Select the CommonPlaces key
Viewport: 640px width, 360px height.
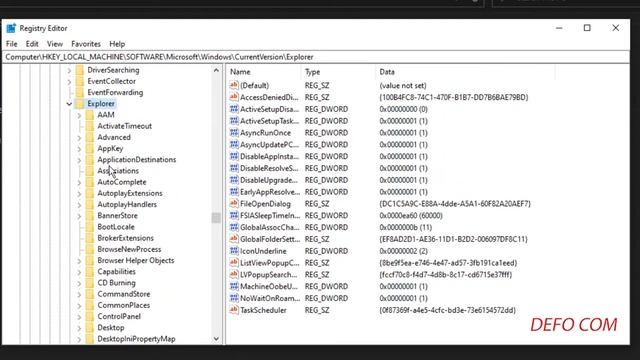tap(124, 305)
